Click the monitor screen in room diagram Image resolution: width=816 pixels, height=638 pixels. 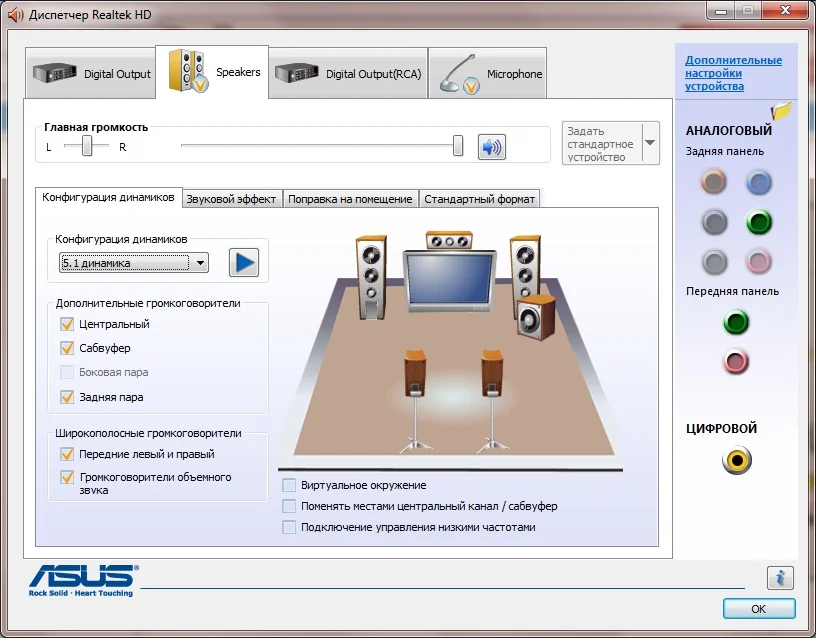point(450,281)
